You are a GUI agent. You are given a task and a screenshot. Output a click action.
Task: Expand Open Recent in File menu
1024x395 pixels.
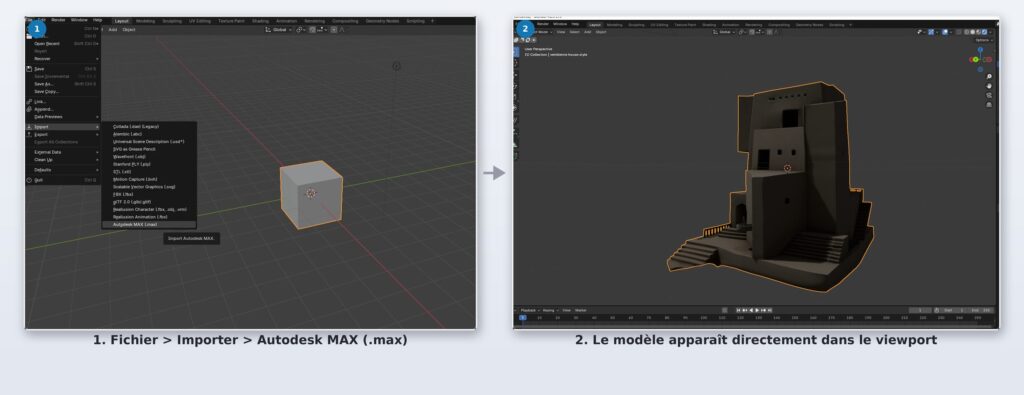tap(63, 44)
